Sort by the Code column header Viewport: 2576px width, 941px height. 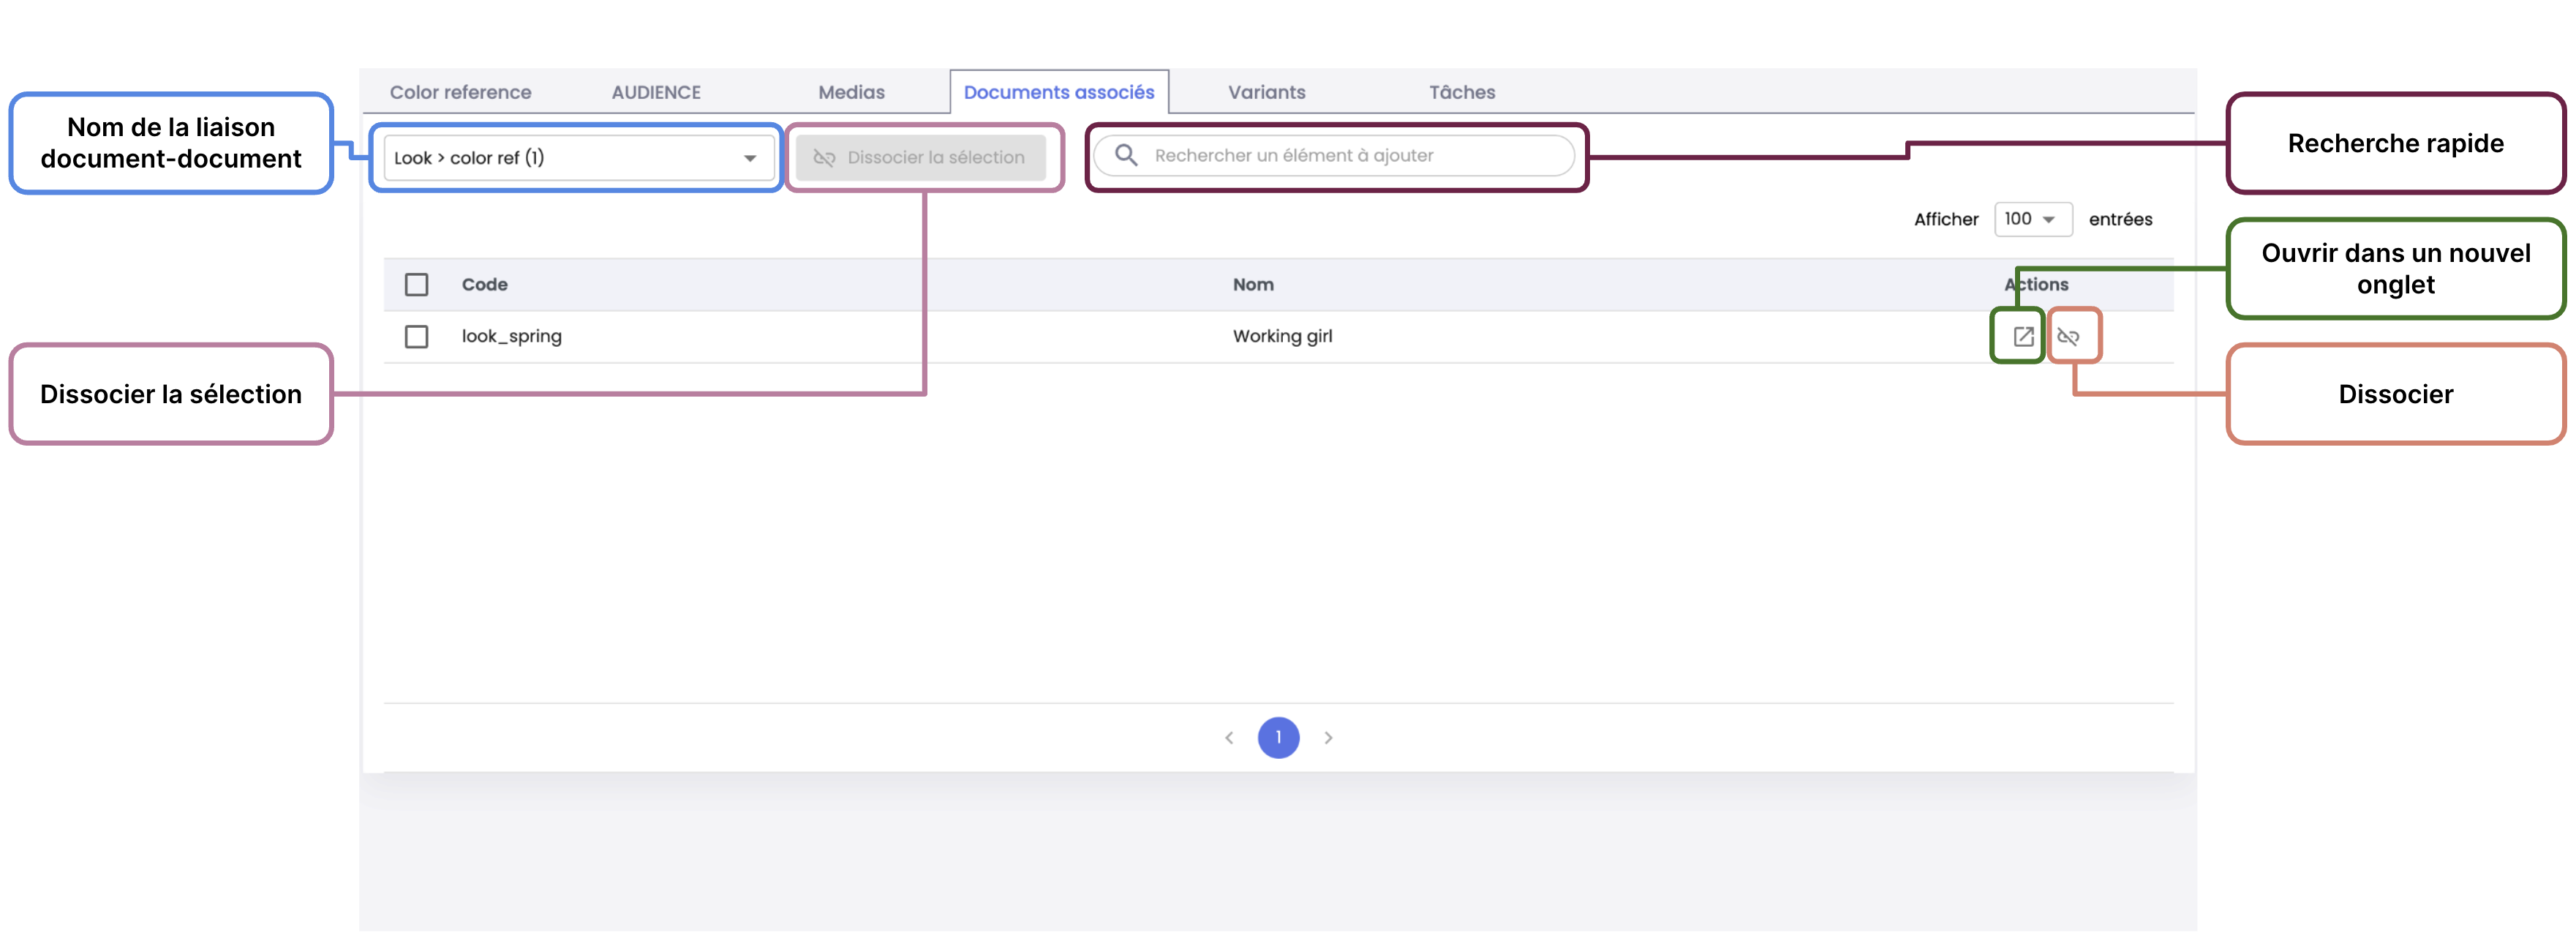[484, 285]
